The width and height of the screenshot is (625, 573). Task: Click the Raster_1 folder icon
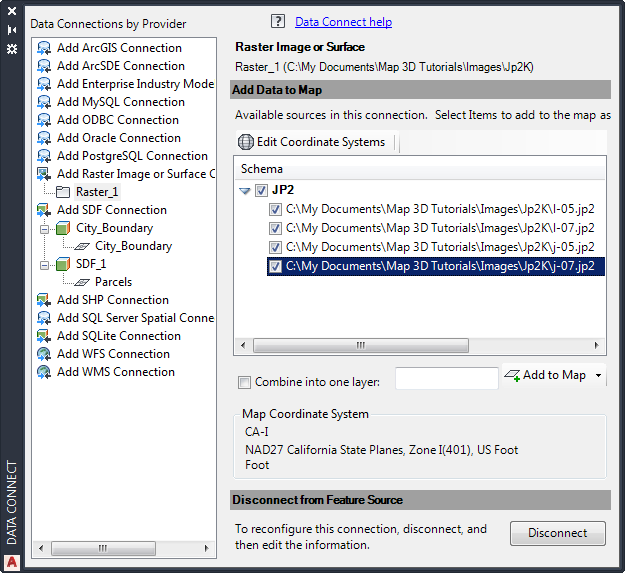click(63, 192)
